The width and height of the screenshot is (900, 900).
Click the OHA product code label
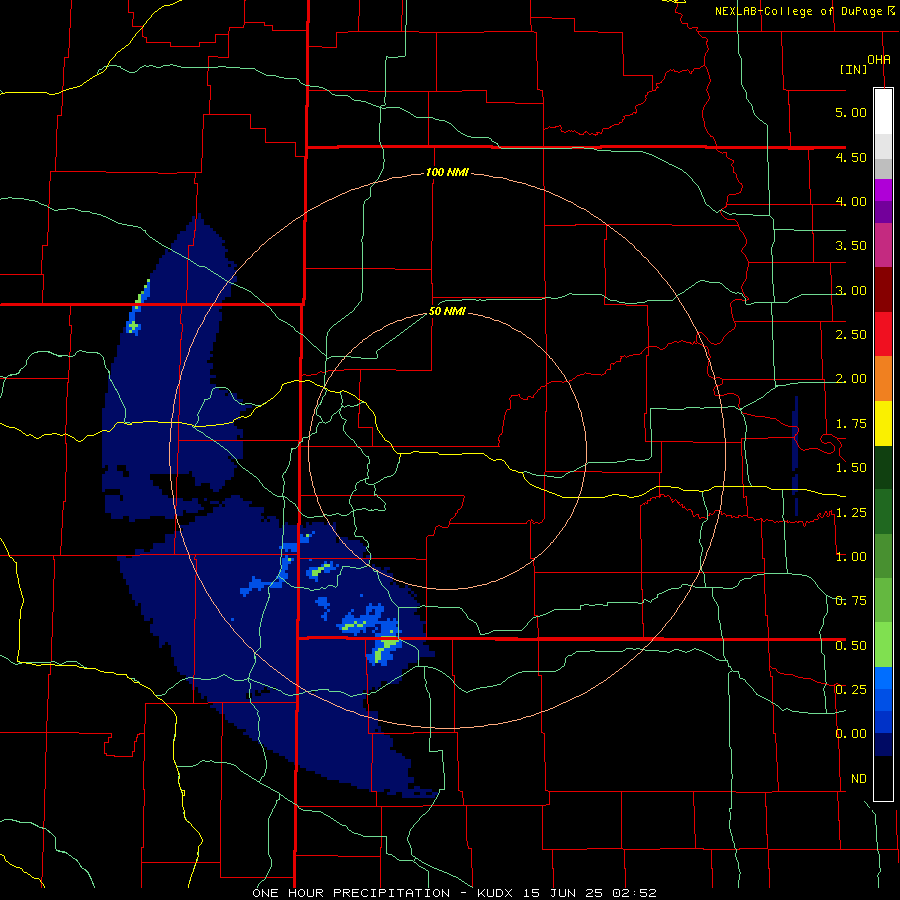(879, 59)
